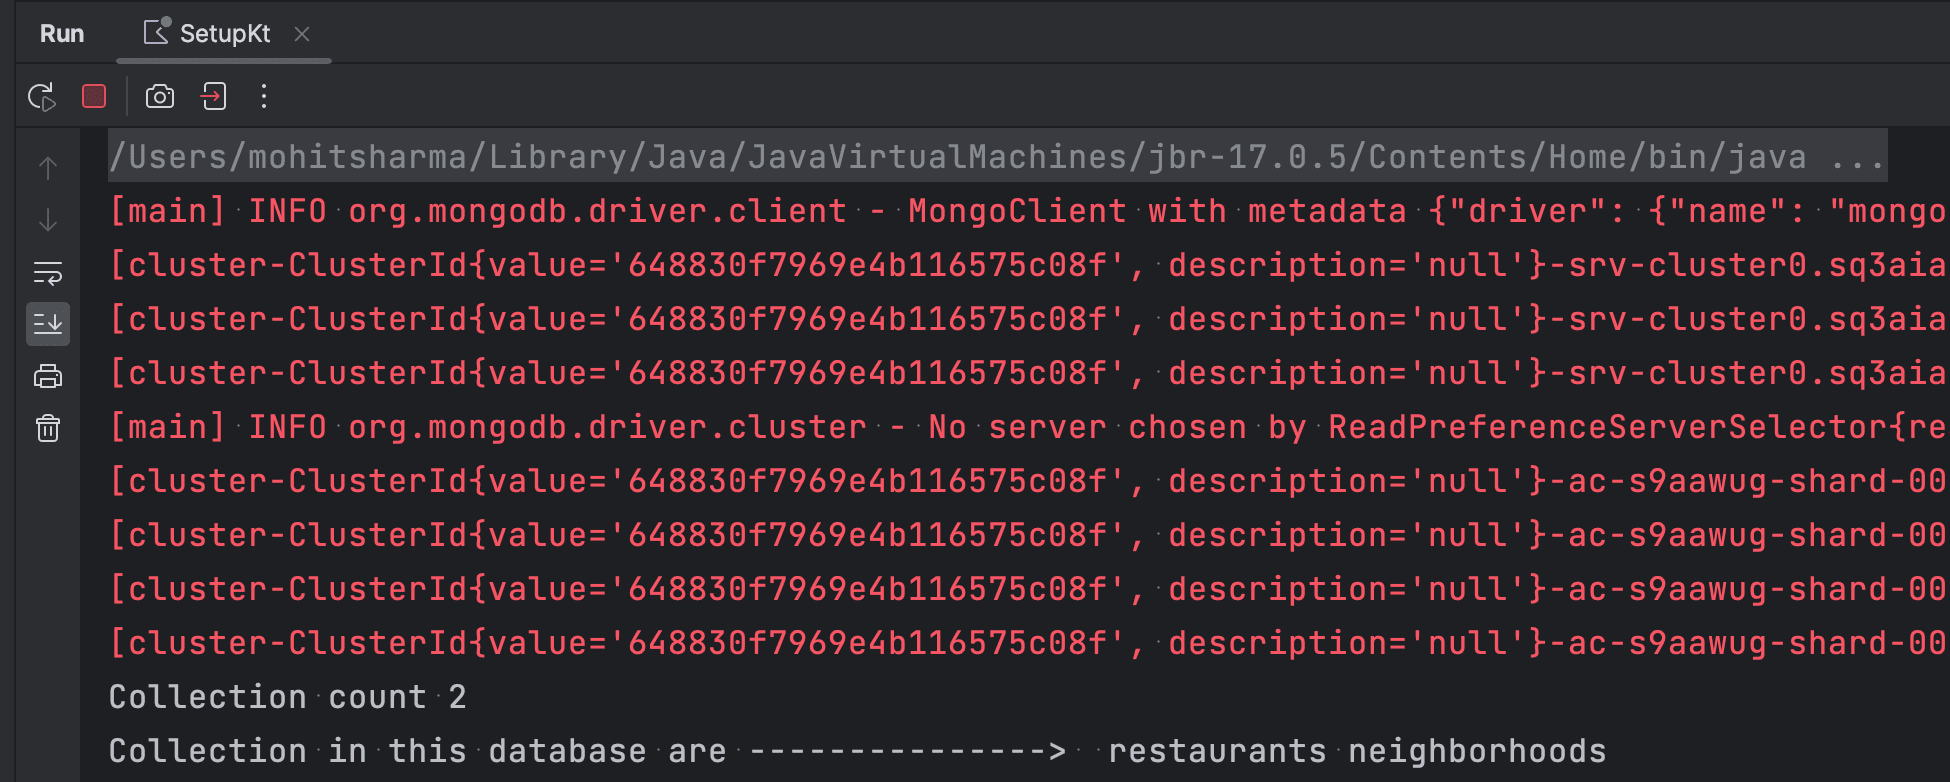Dump threads with the camera icon

click(160, 96)
